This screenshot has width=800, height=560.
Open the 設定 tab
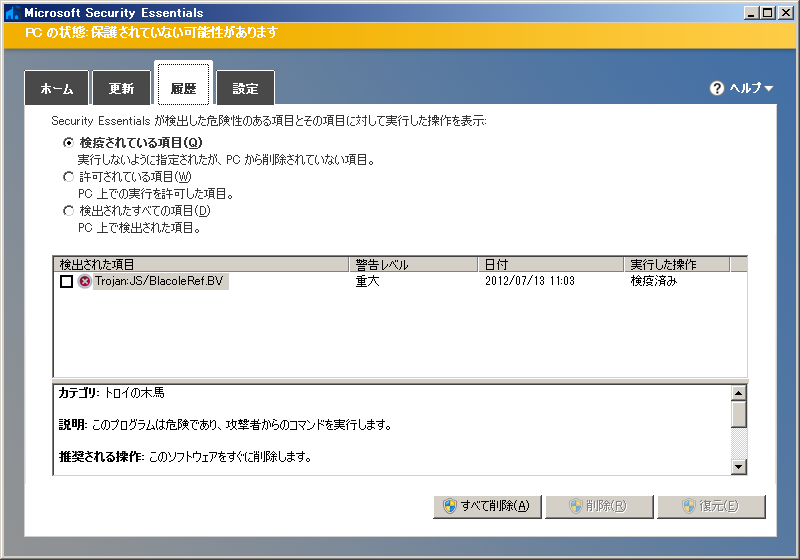pyautogui.click(x=245, y=89)
